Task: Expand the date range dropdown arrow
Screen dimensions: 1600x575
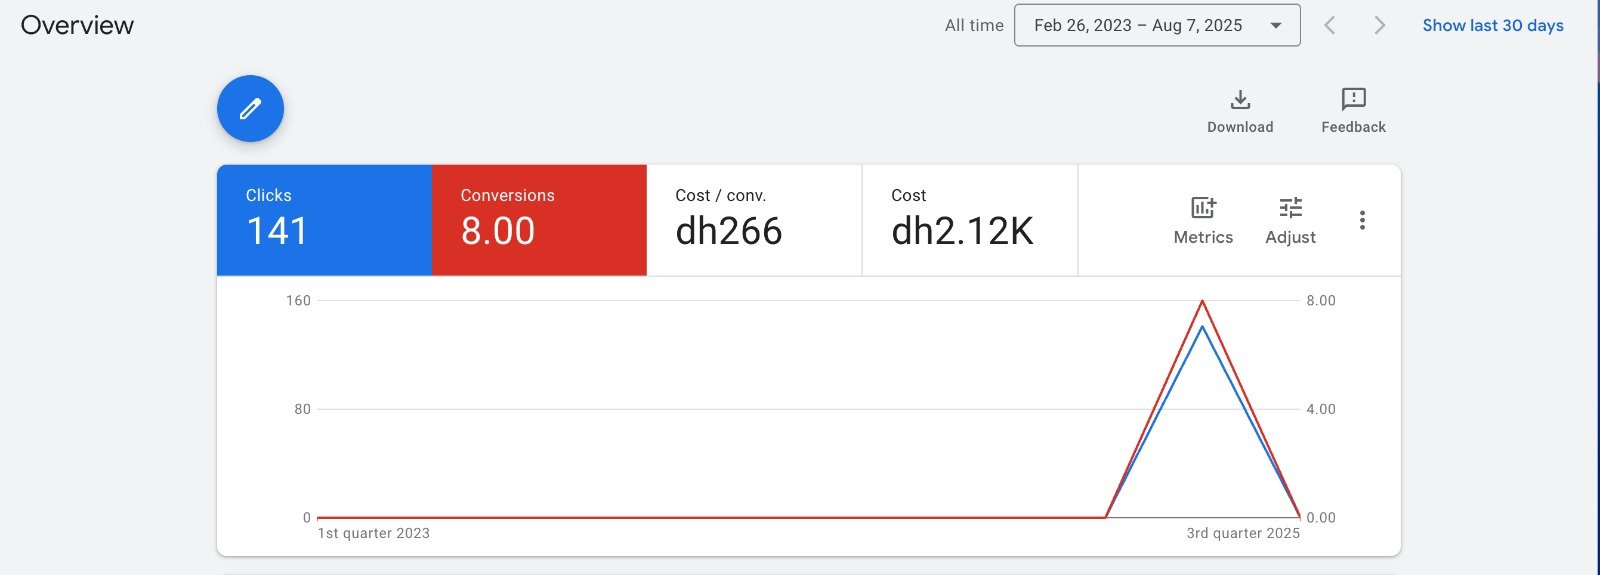Action: tap(1276, 26)
